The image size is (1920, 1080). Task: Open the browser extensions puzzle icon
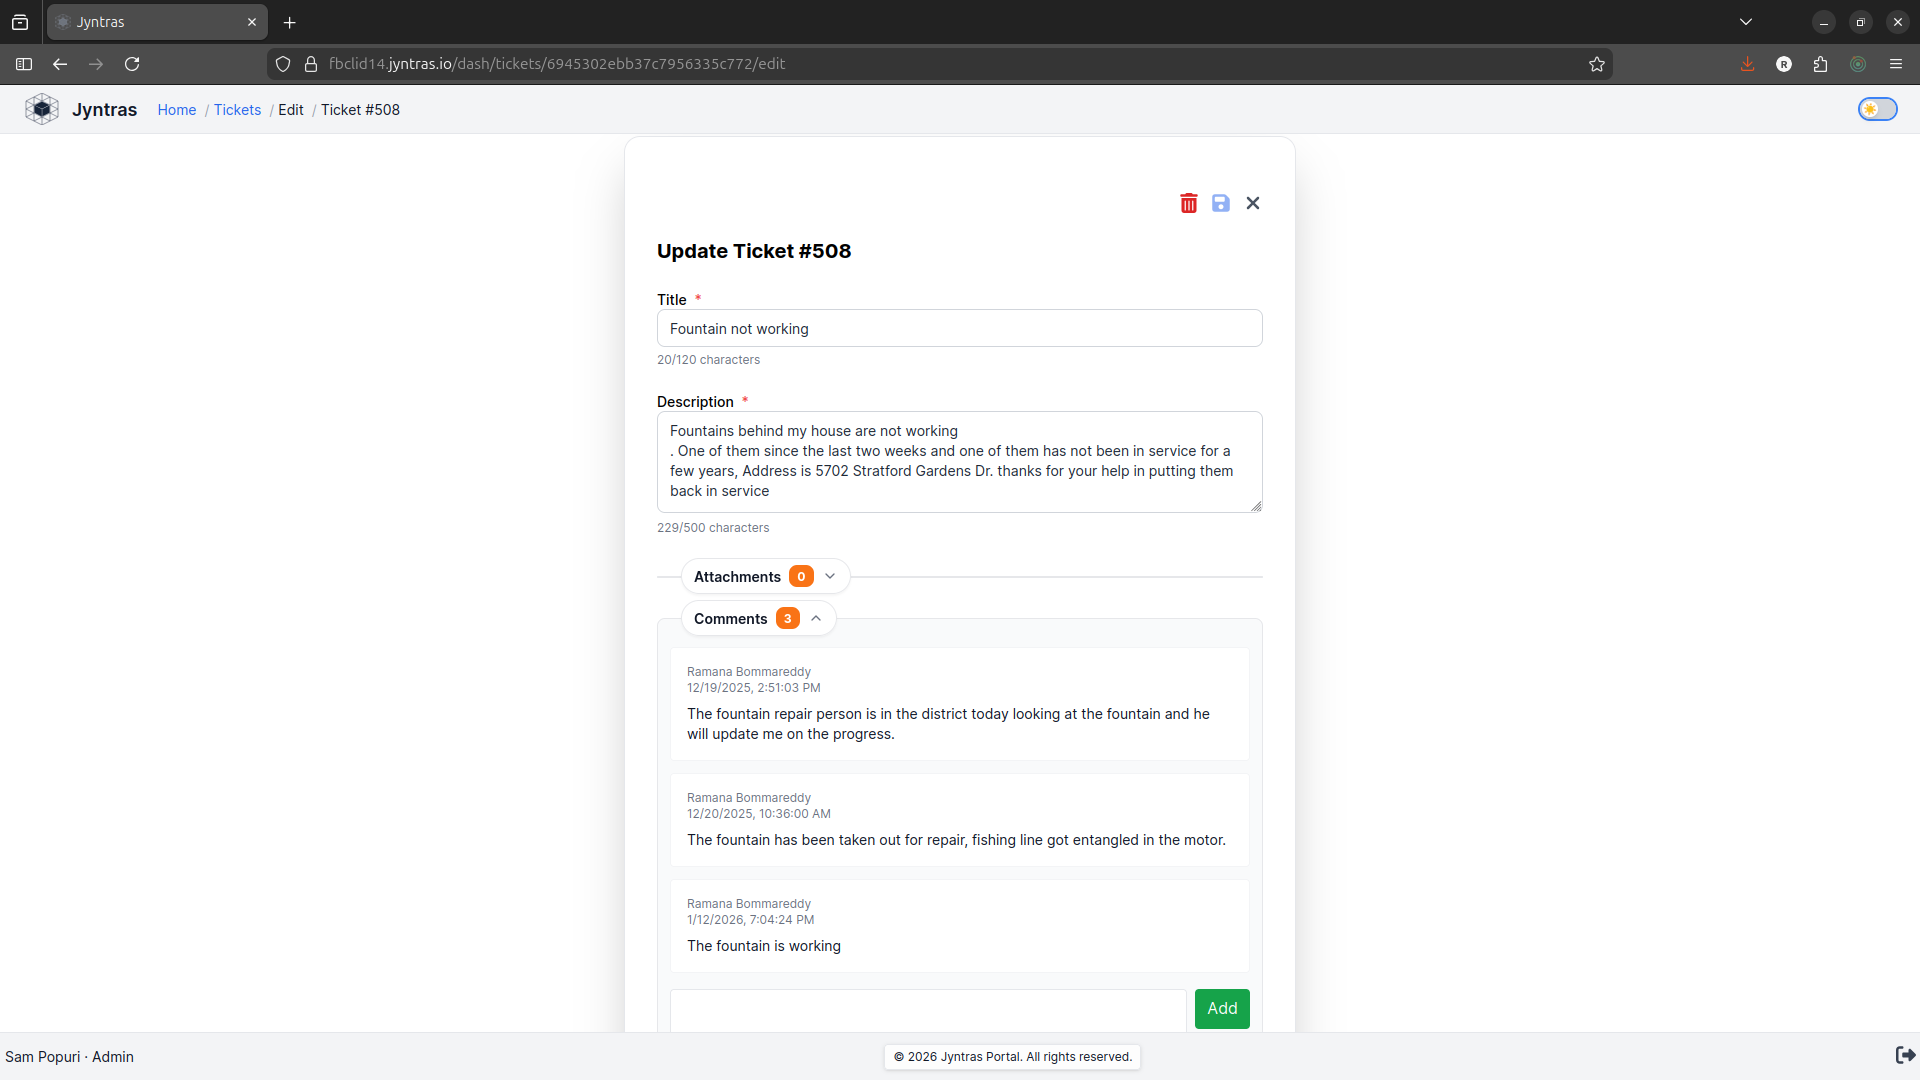(x=1820, y=64)
